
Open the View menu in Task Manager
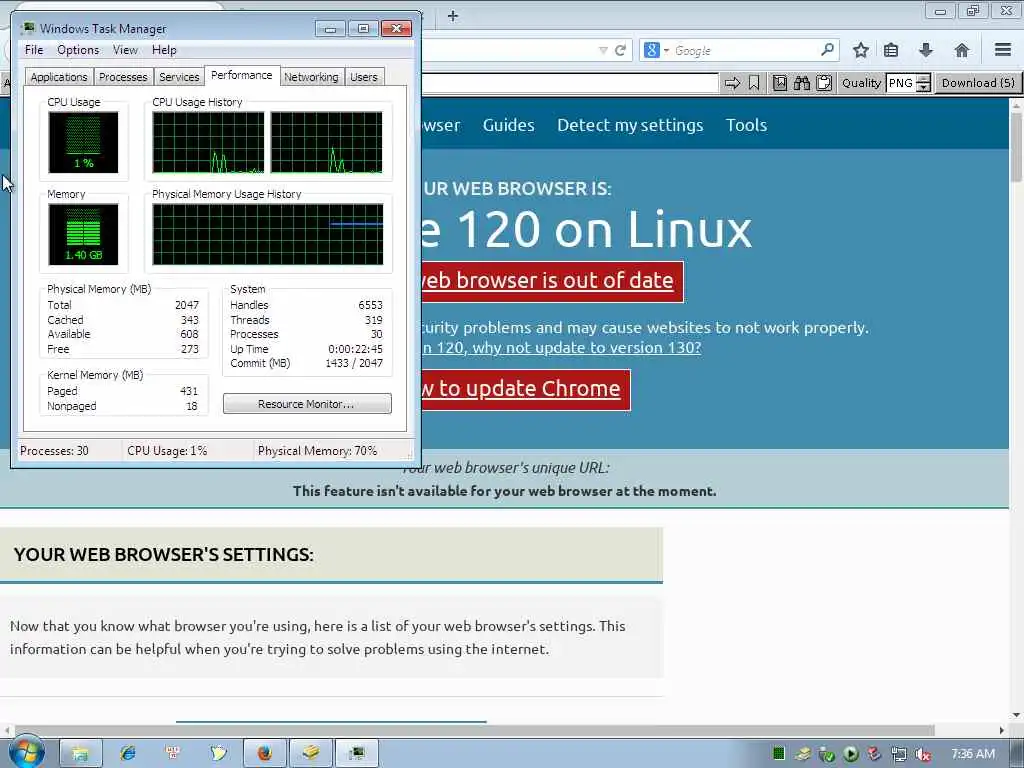pyautogui.click(x=125, y=50)
